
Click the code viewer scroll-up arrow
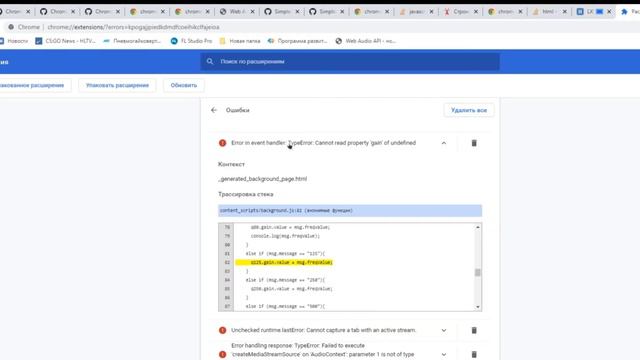(478, 227)
